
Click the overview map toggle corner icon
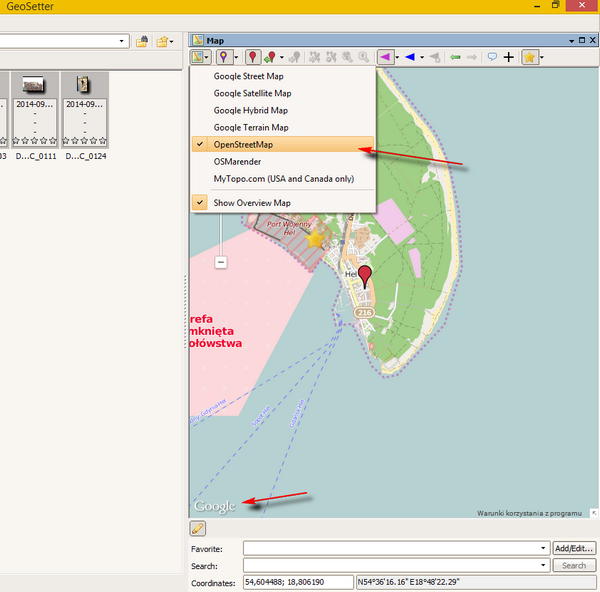(x=594, y=513)
